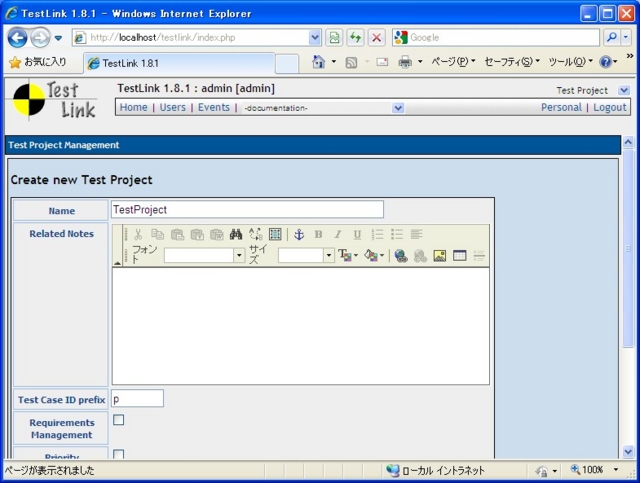Click the RSS feeds icon
Viewport: 640px width, 483px height.
[x=351, y=62]
